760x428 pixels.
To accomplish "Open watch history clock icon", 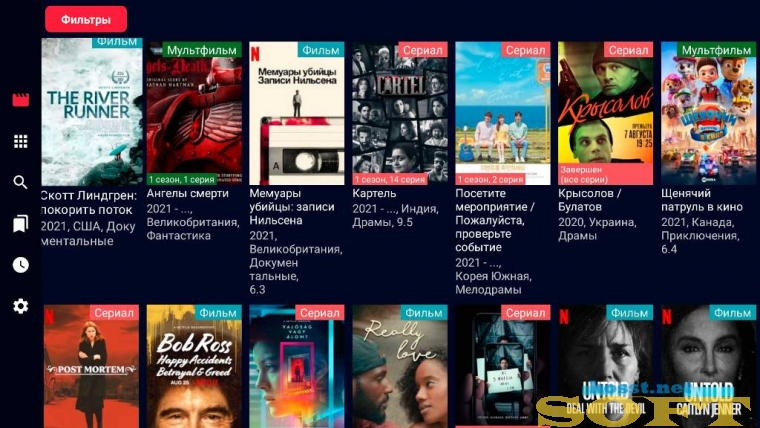I will click(20, 265).
